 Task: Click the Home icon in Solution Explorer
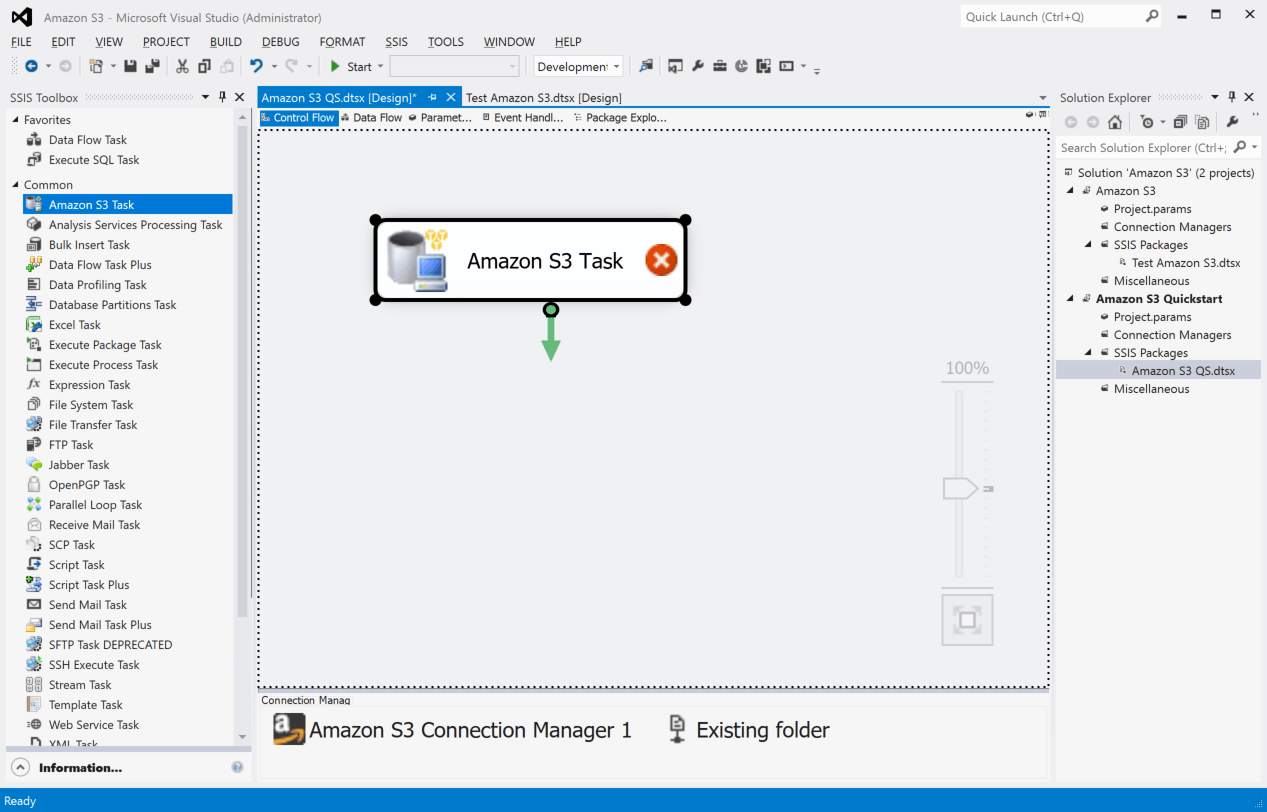pyautogui.click(x=1115, y=122)
